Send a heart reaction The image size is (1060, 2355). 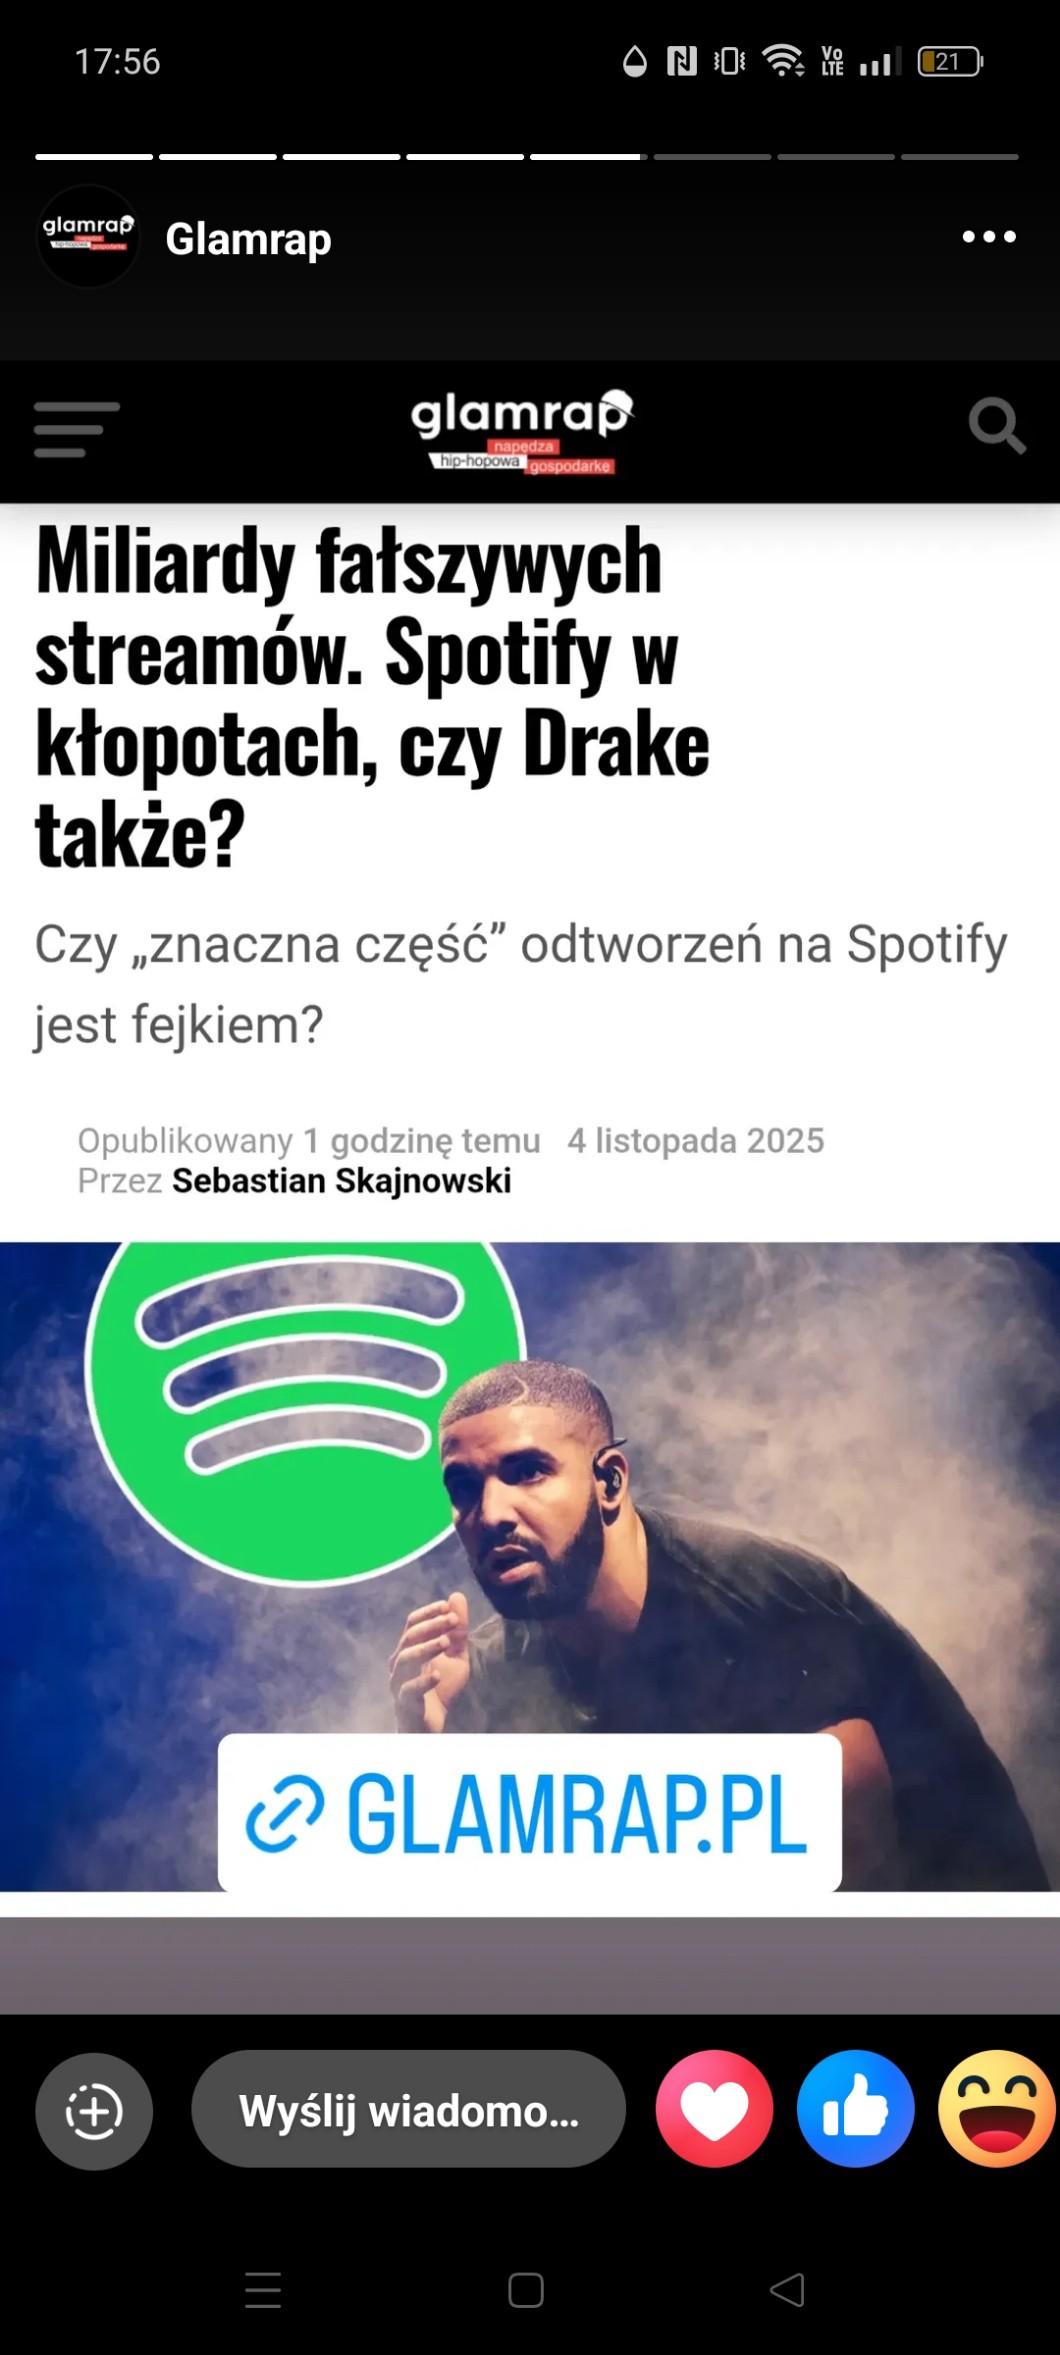click(714, 2110)
